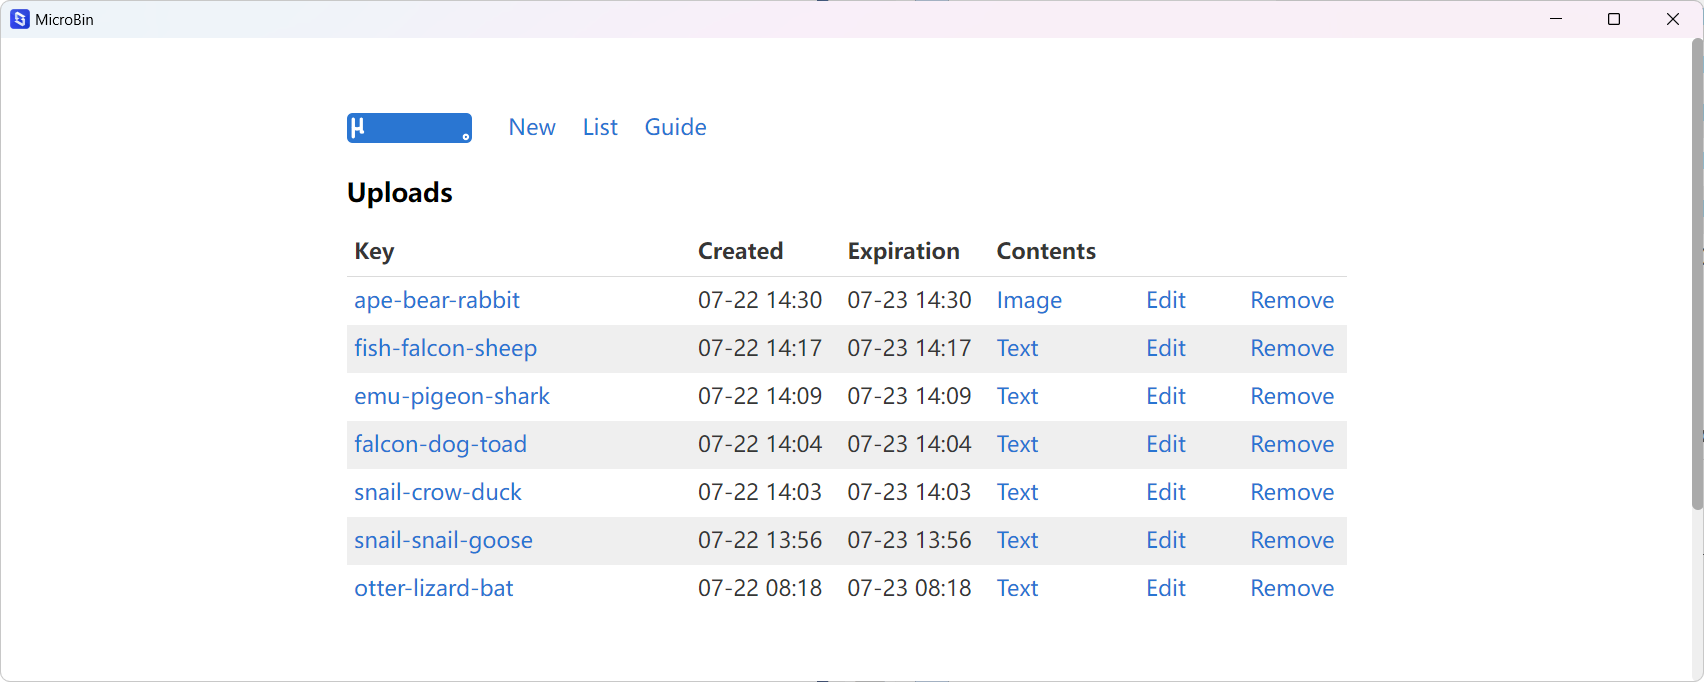Open the emu-pigeon-shark upload
This screenshot has width=1704, height=682.
452,396
